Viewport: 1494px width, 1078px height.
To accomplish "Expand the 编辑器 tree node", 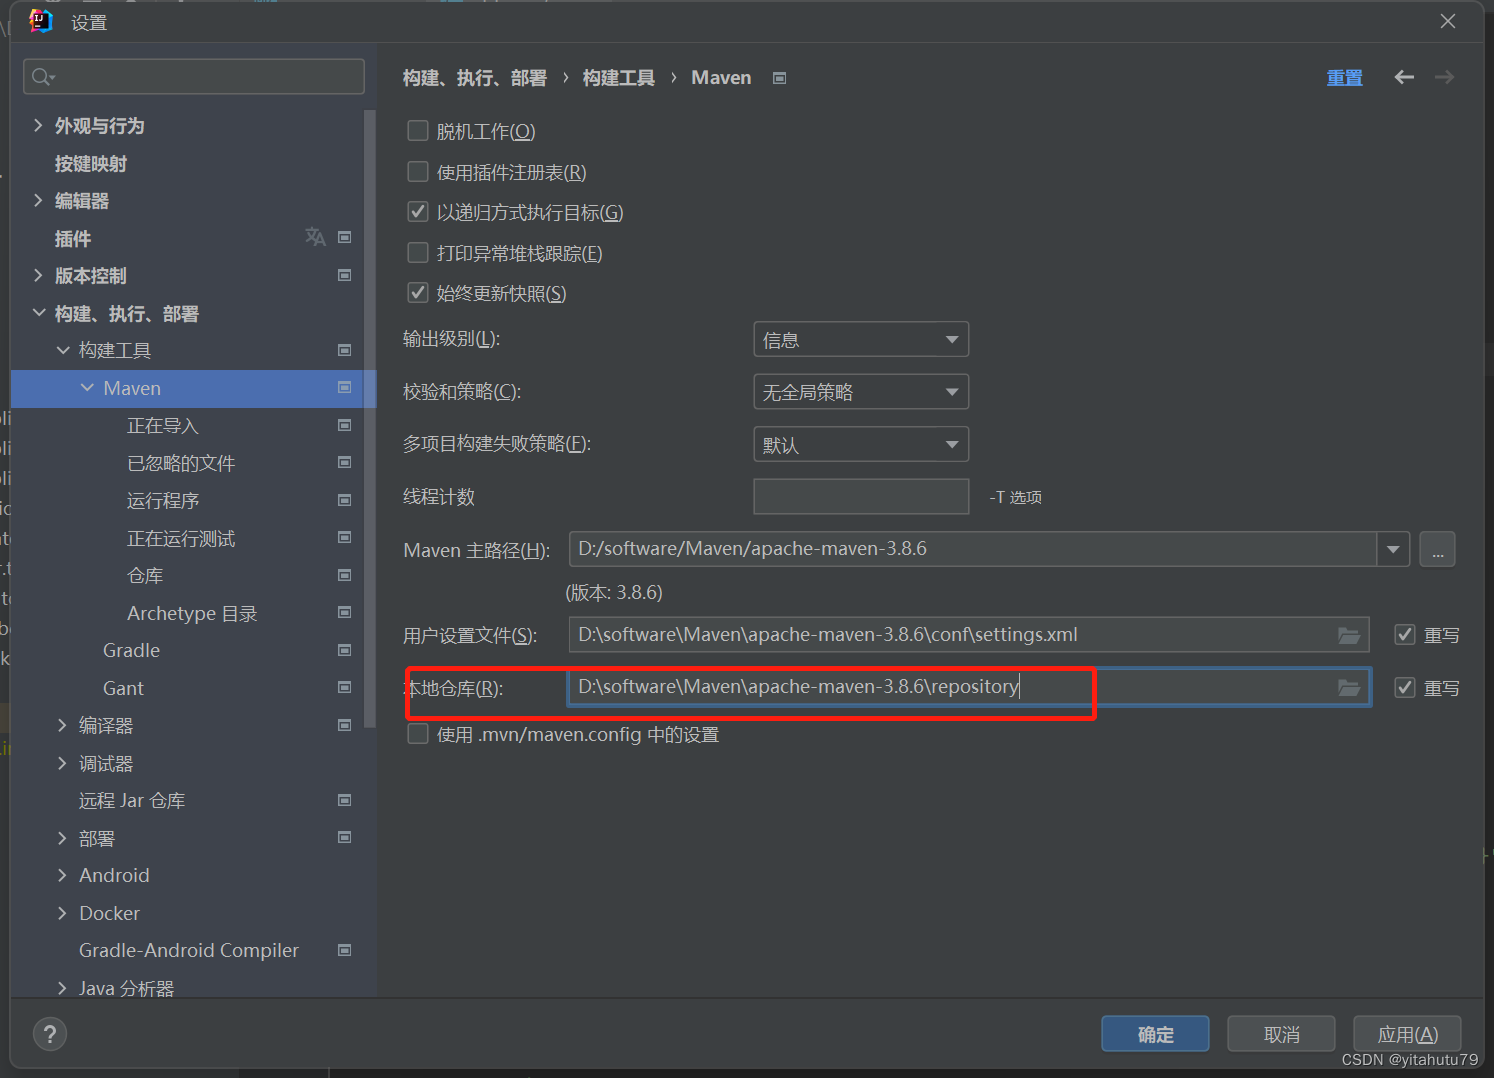I will 38,200.
